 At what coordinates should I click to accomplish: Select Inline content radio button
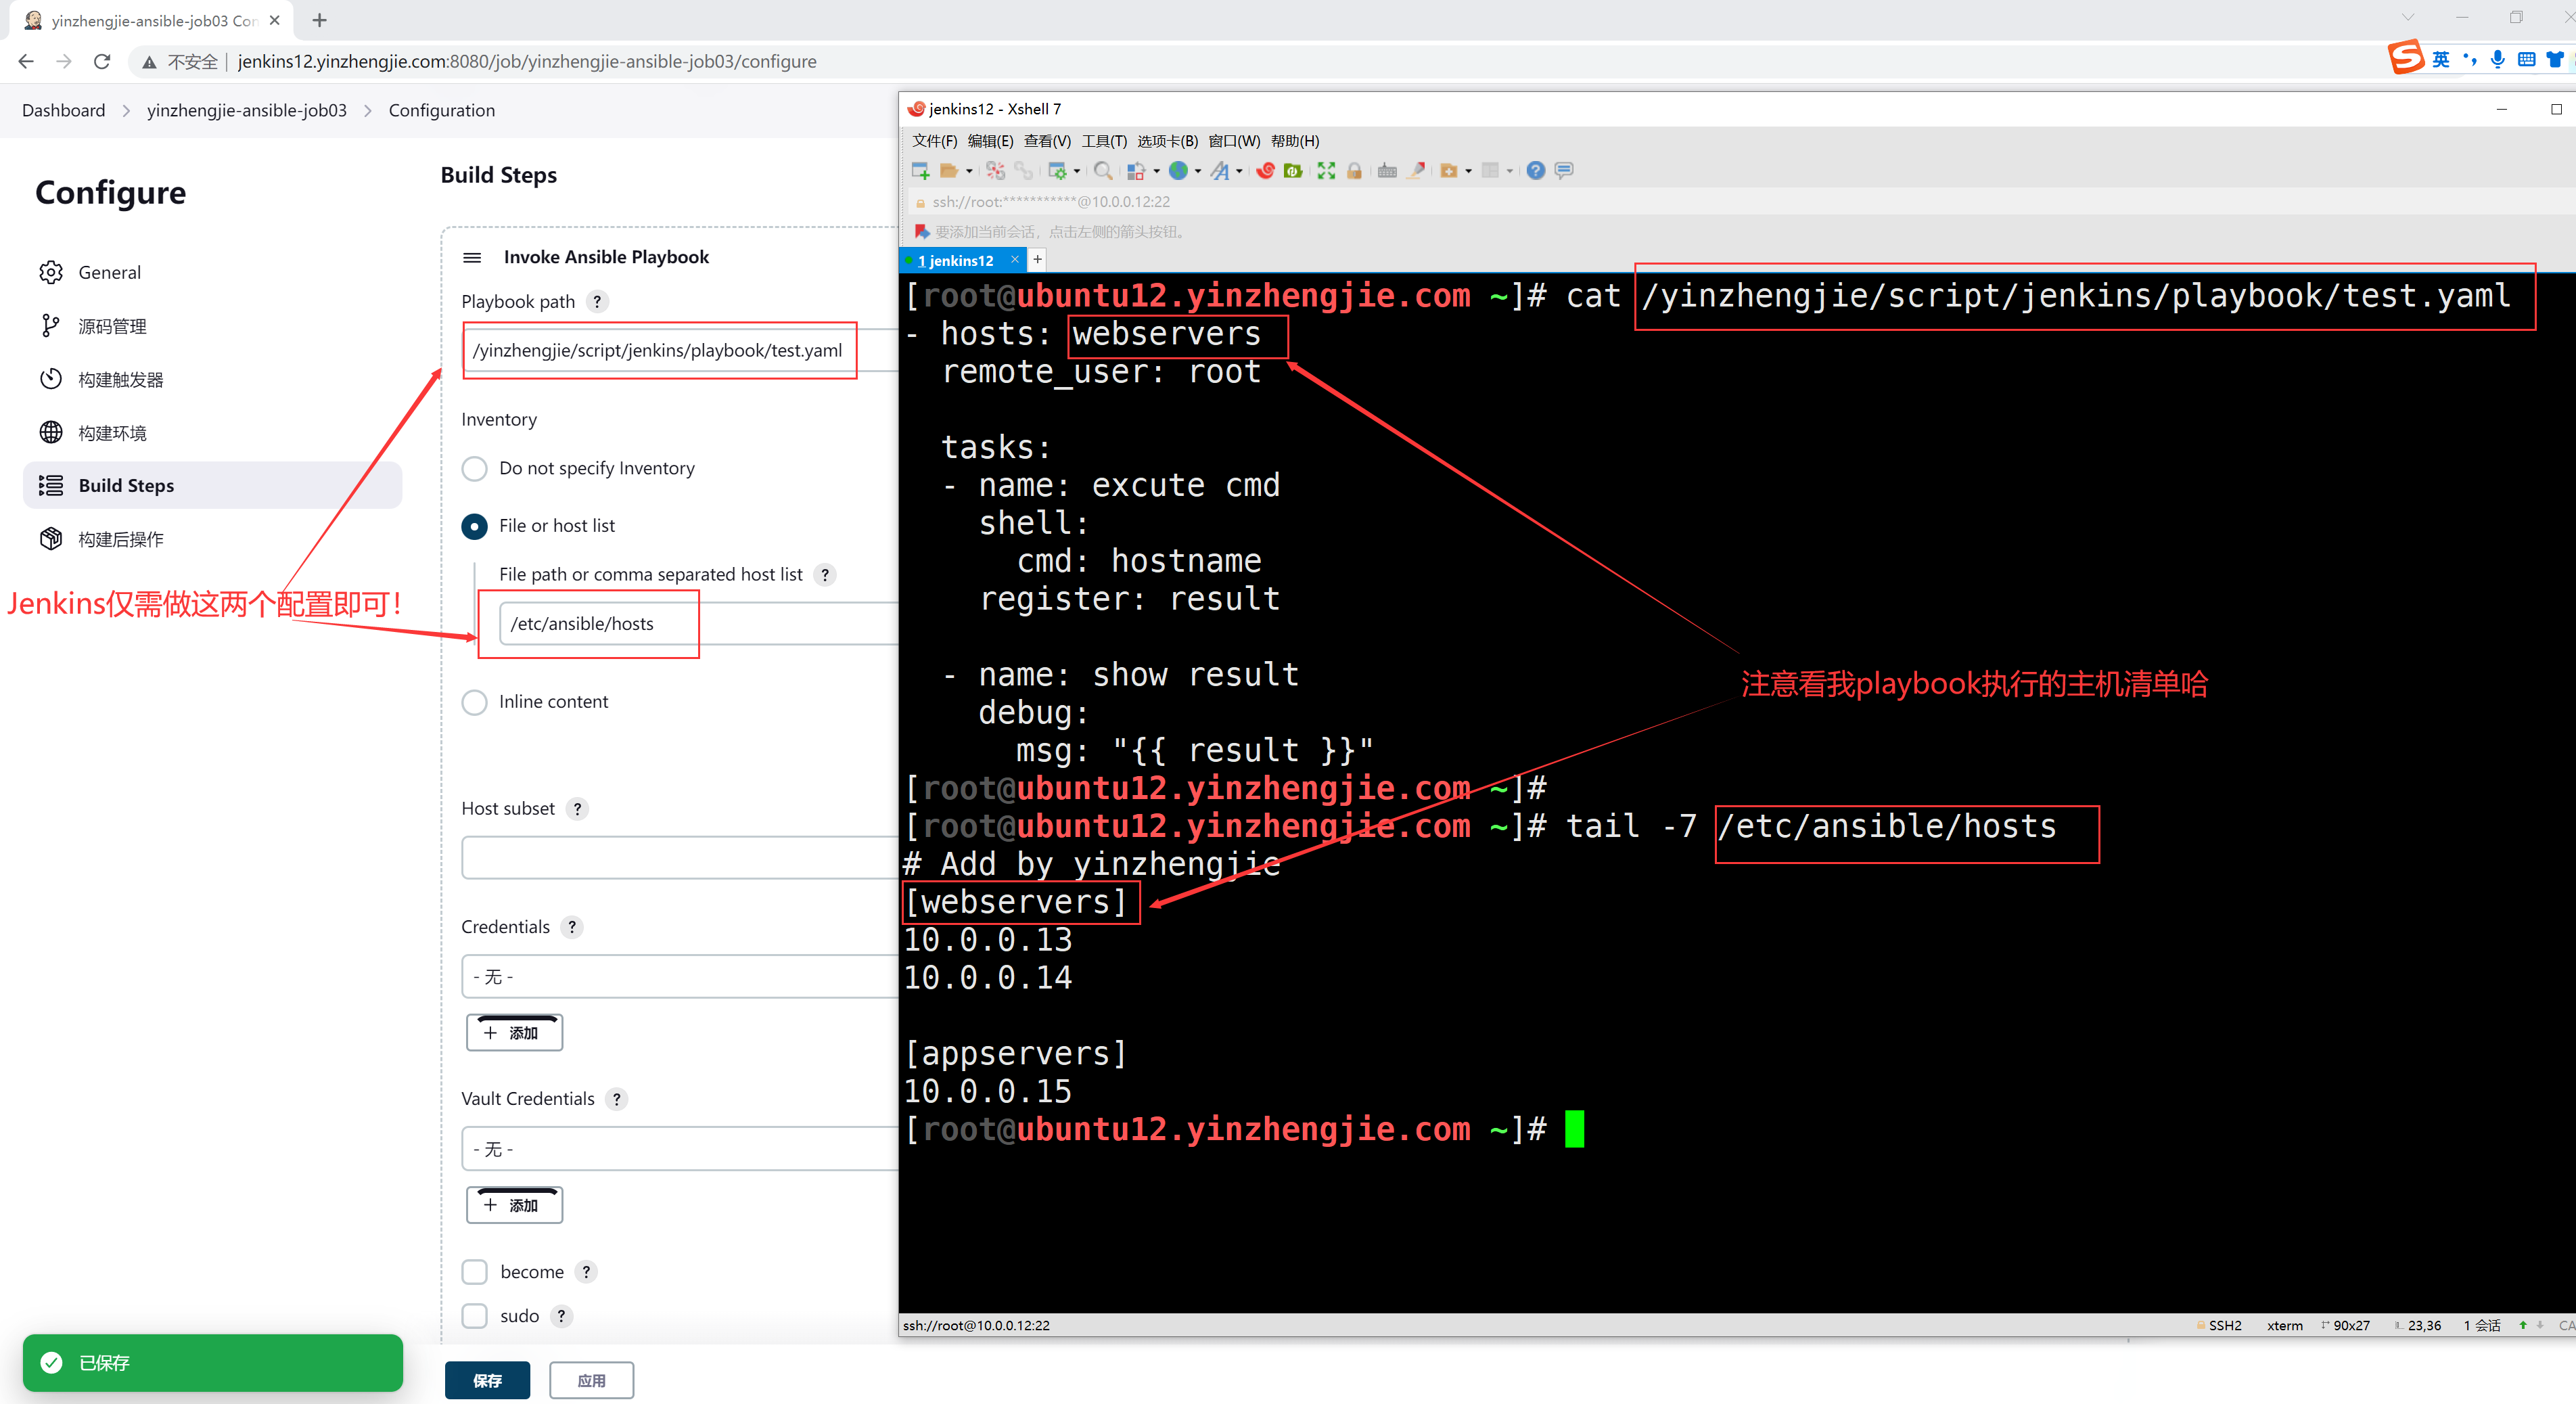pos(474,702)
